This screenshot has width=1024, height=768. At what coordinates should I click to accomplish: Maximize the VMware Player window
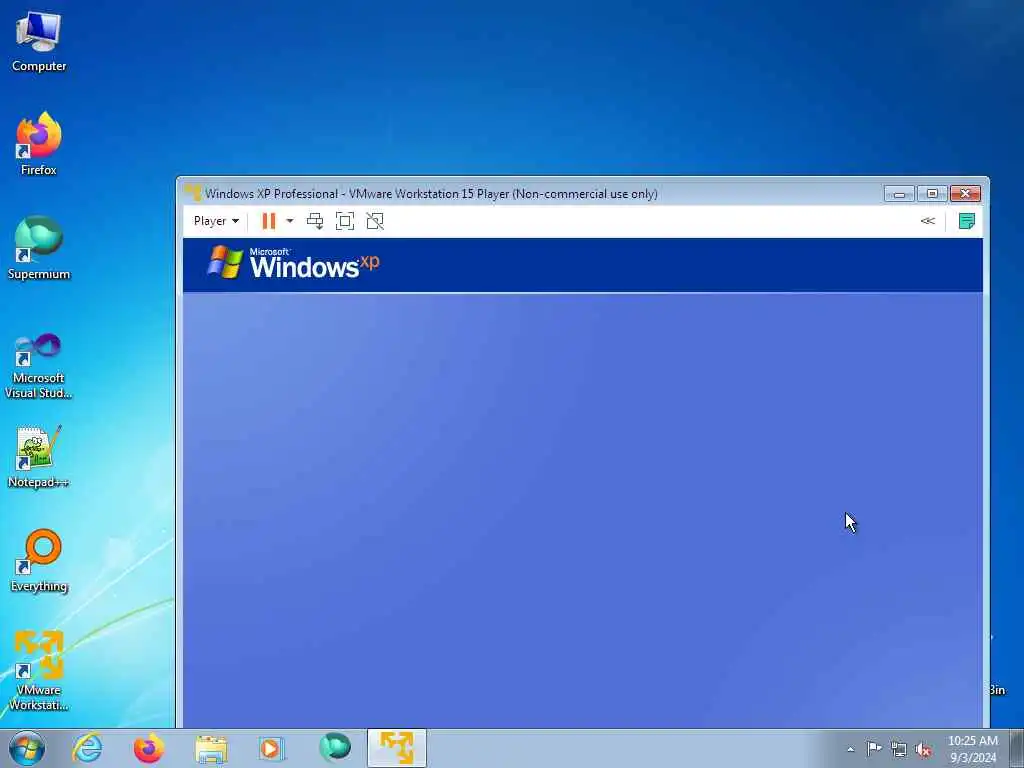[932, 193]
